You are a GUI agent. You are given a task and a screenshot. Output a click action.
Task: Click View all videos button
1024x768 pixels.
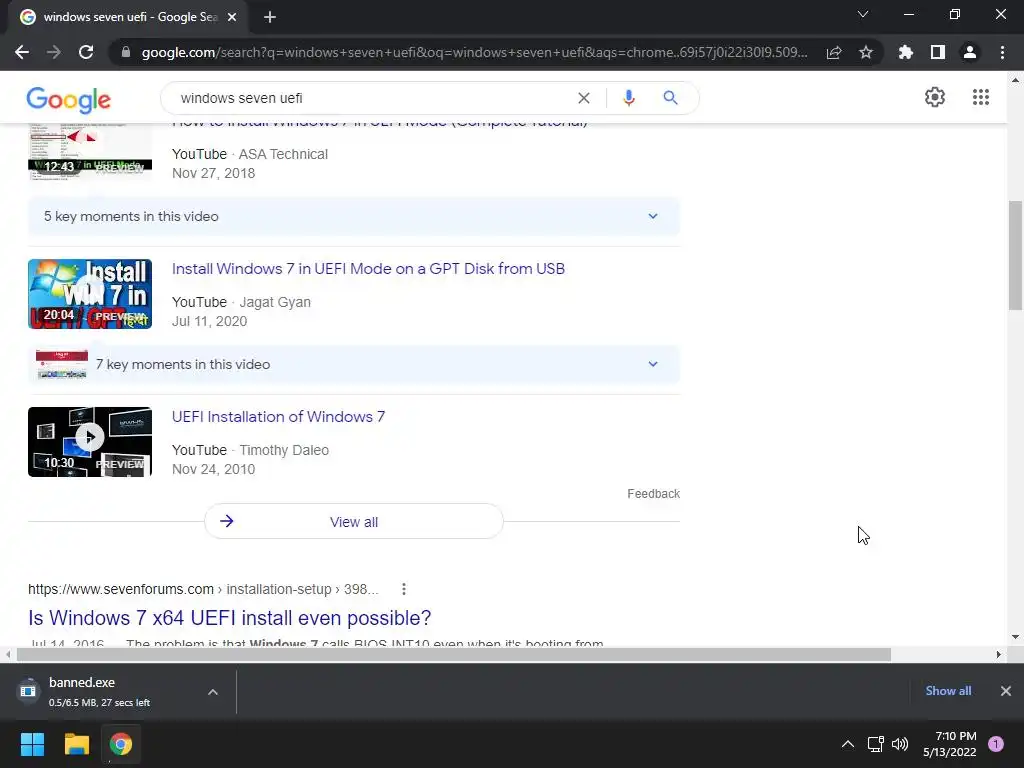click(353, 522)
